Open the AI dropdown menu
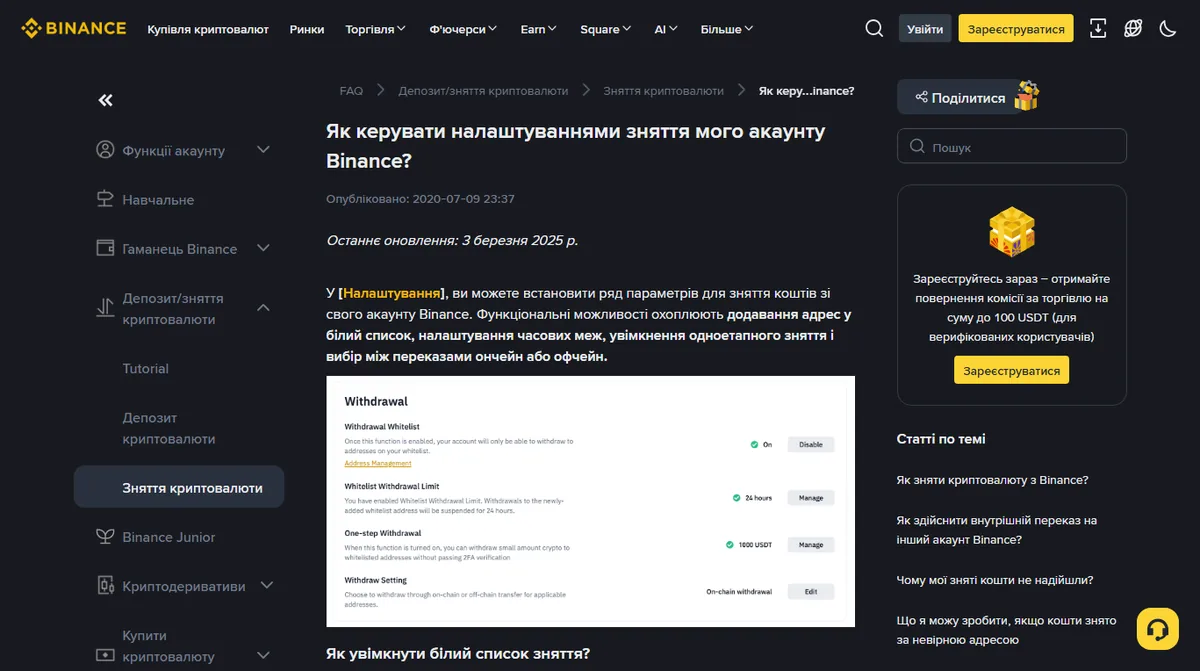The width and height of the screenshot is (1200, 671). pyautogui.click(x=667, y=29)
